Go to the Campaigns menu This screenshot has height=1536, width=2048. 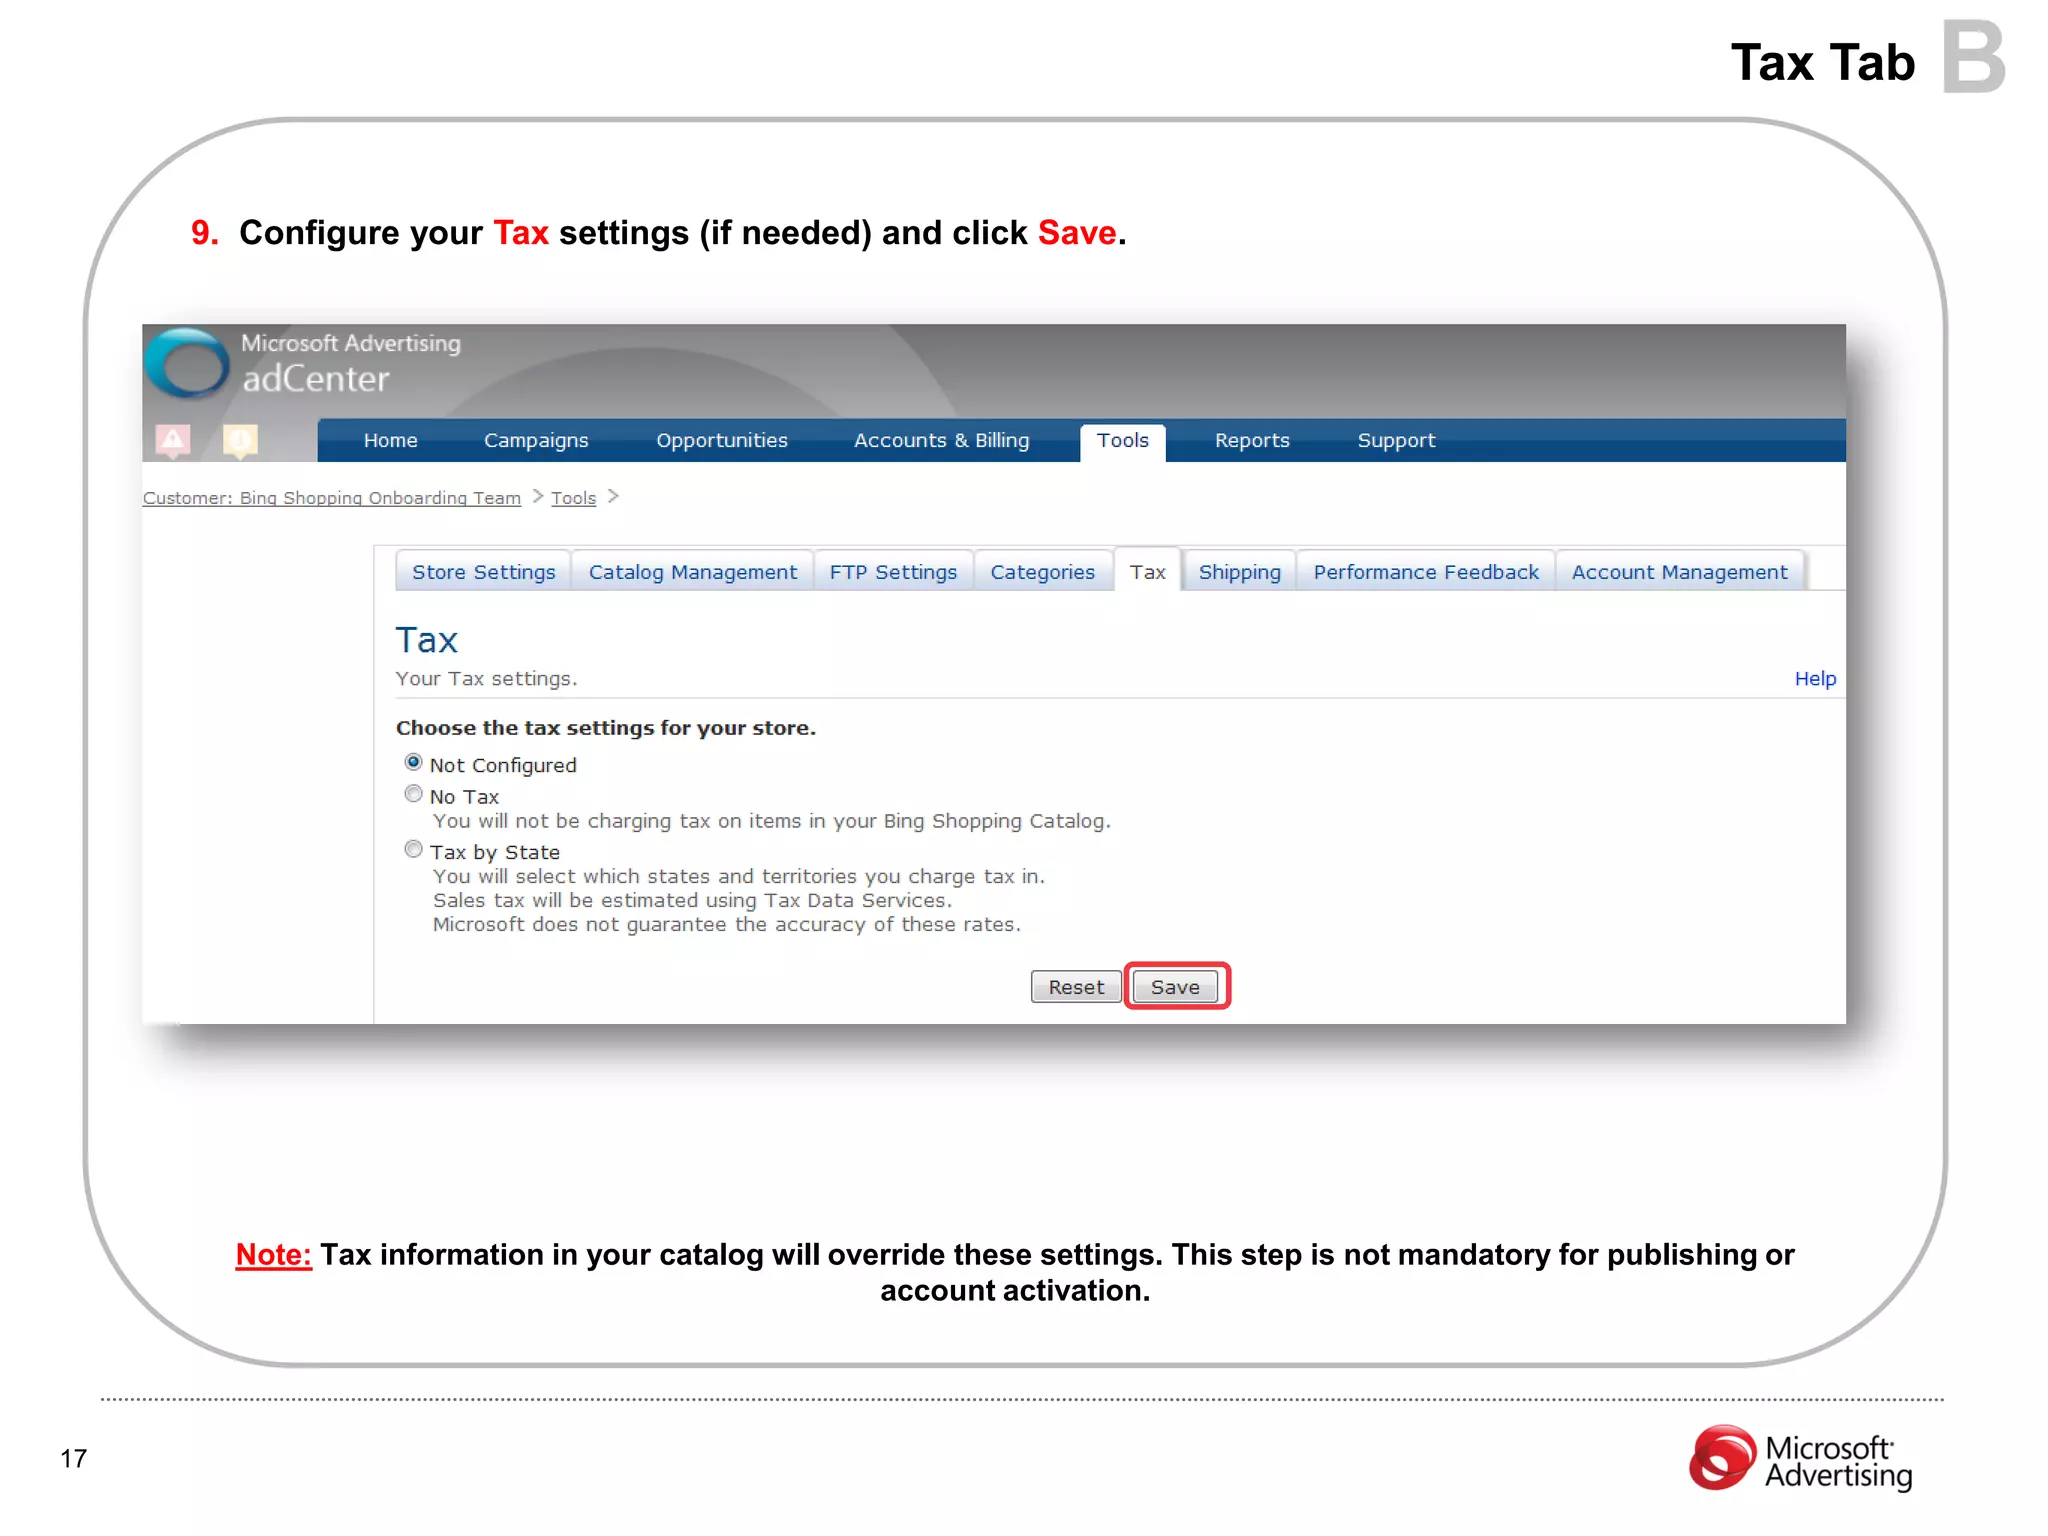[536, 441]
